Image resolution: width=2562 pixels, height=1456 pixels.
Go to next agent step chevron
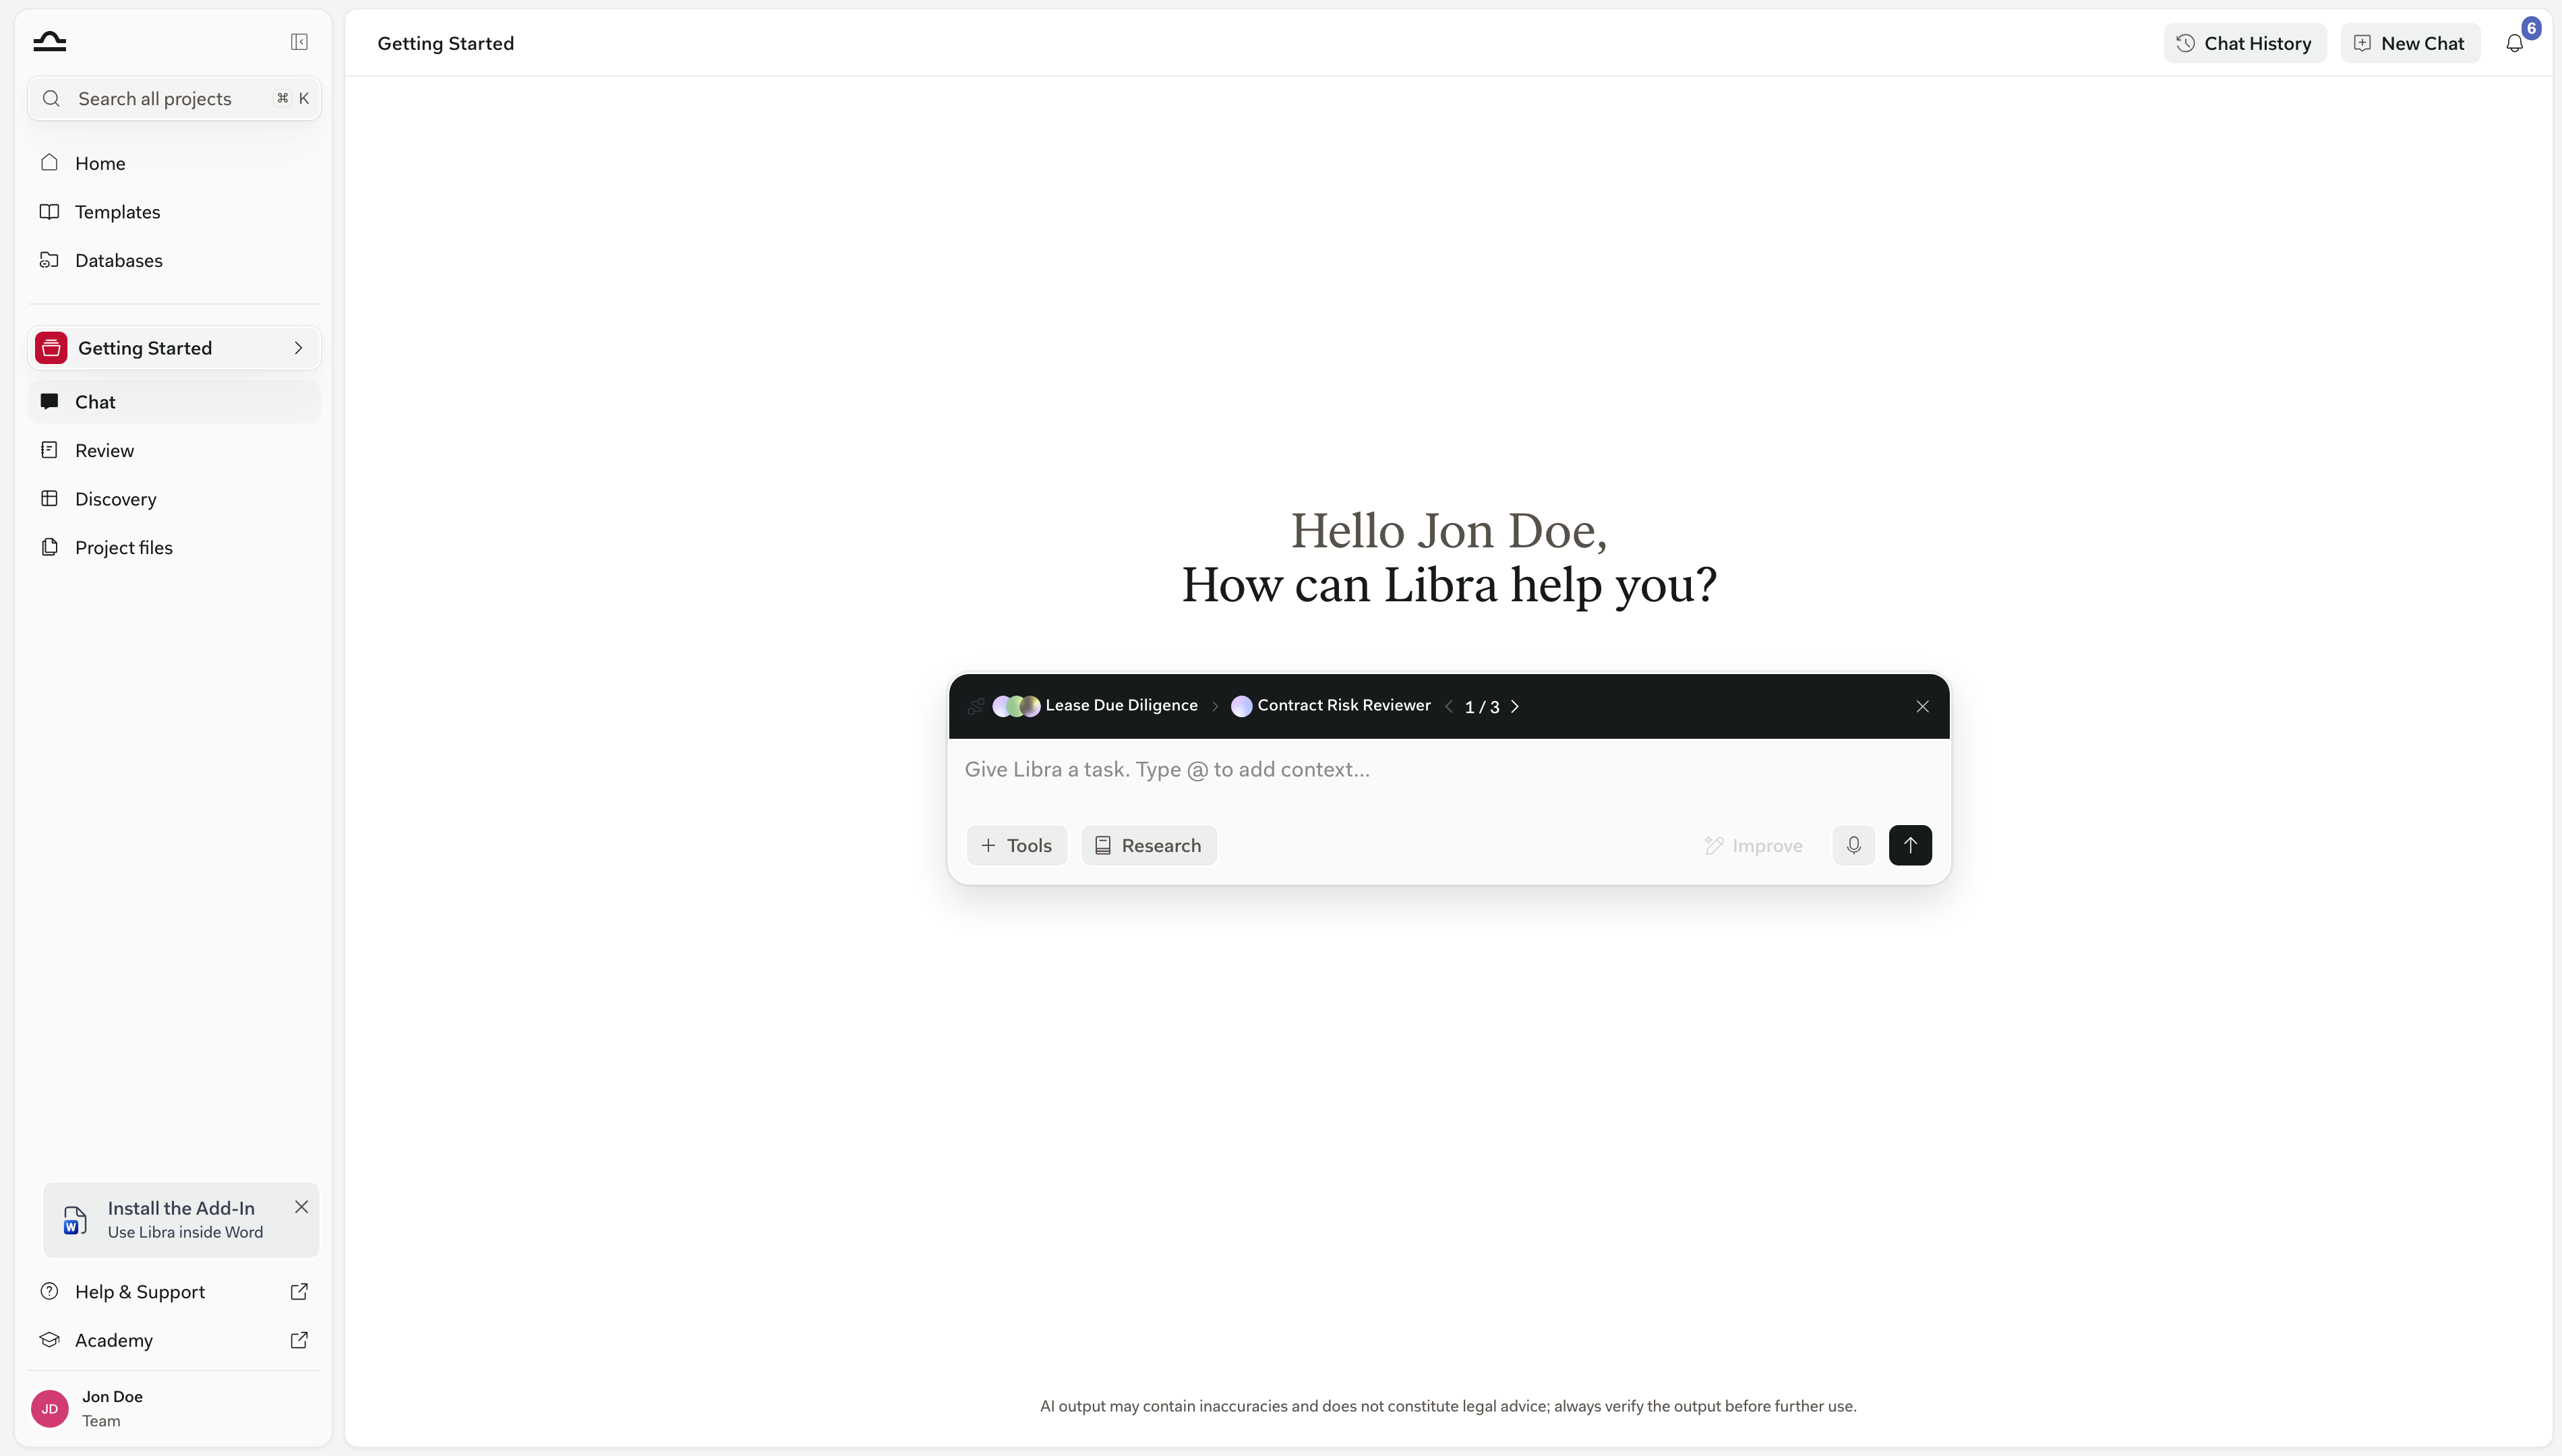point(1515,706)
